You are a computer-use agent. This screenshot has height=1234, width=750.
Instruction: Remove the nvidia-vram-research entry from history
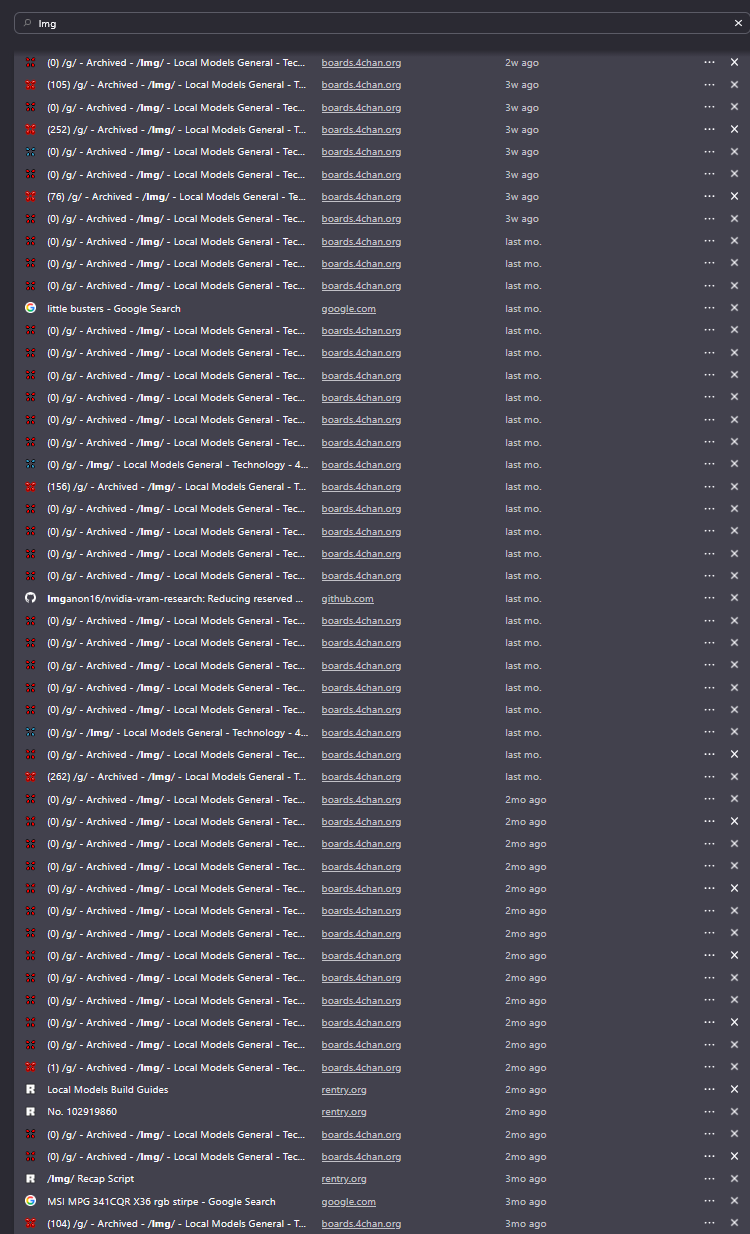[x=734, y=598]
